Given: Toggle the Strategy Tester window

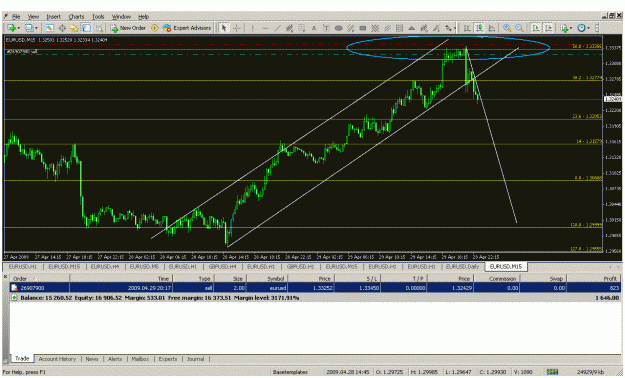Looking at the screenshot, I should 99,28.
